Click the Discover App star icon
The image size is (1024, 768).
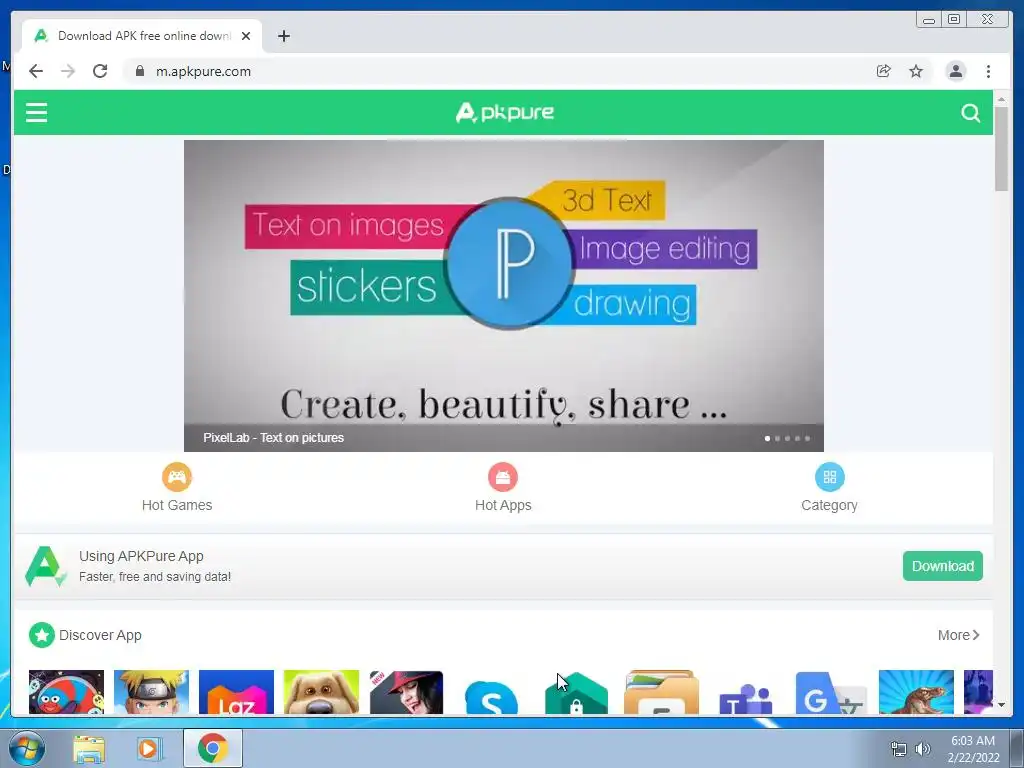pos(42,635)
